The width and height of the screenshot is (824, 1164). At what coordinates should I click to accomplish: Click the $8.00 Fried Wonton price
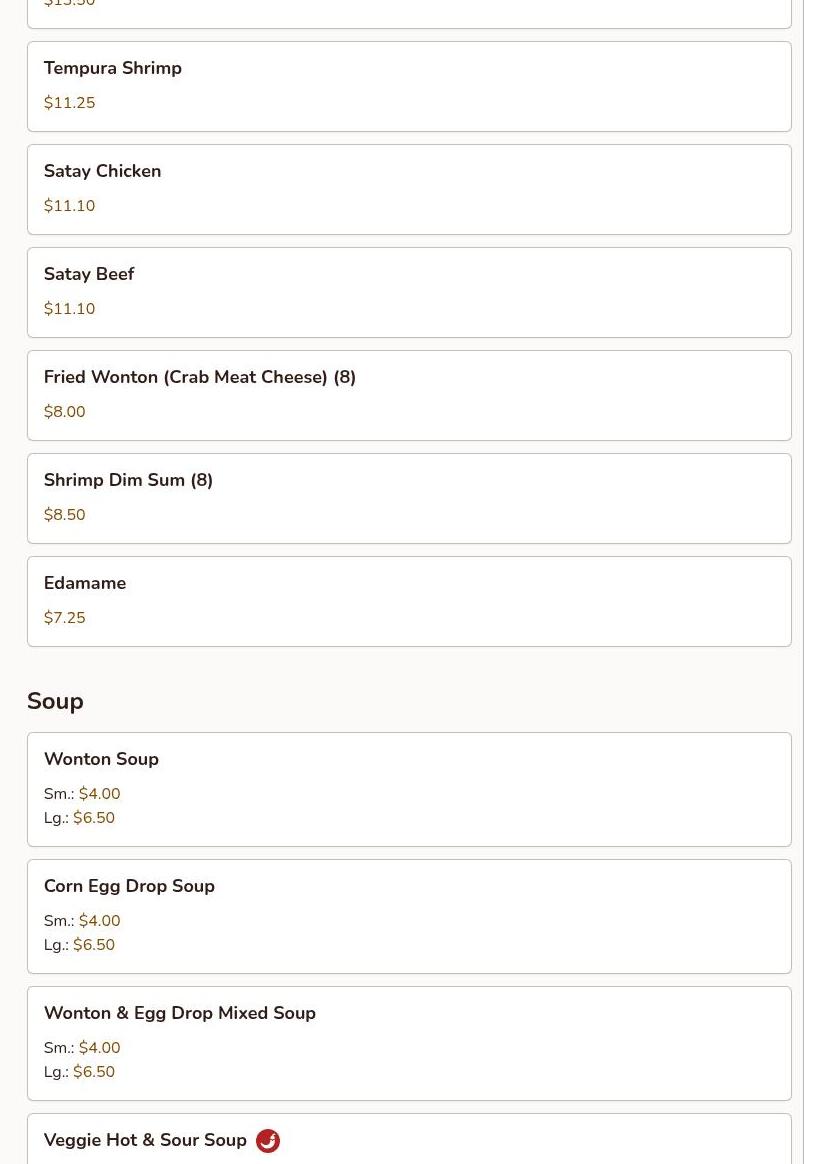tap(64, 412)
